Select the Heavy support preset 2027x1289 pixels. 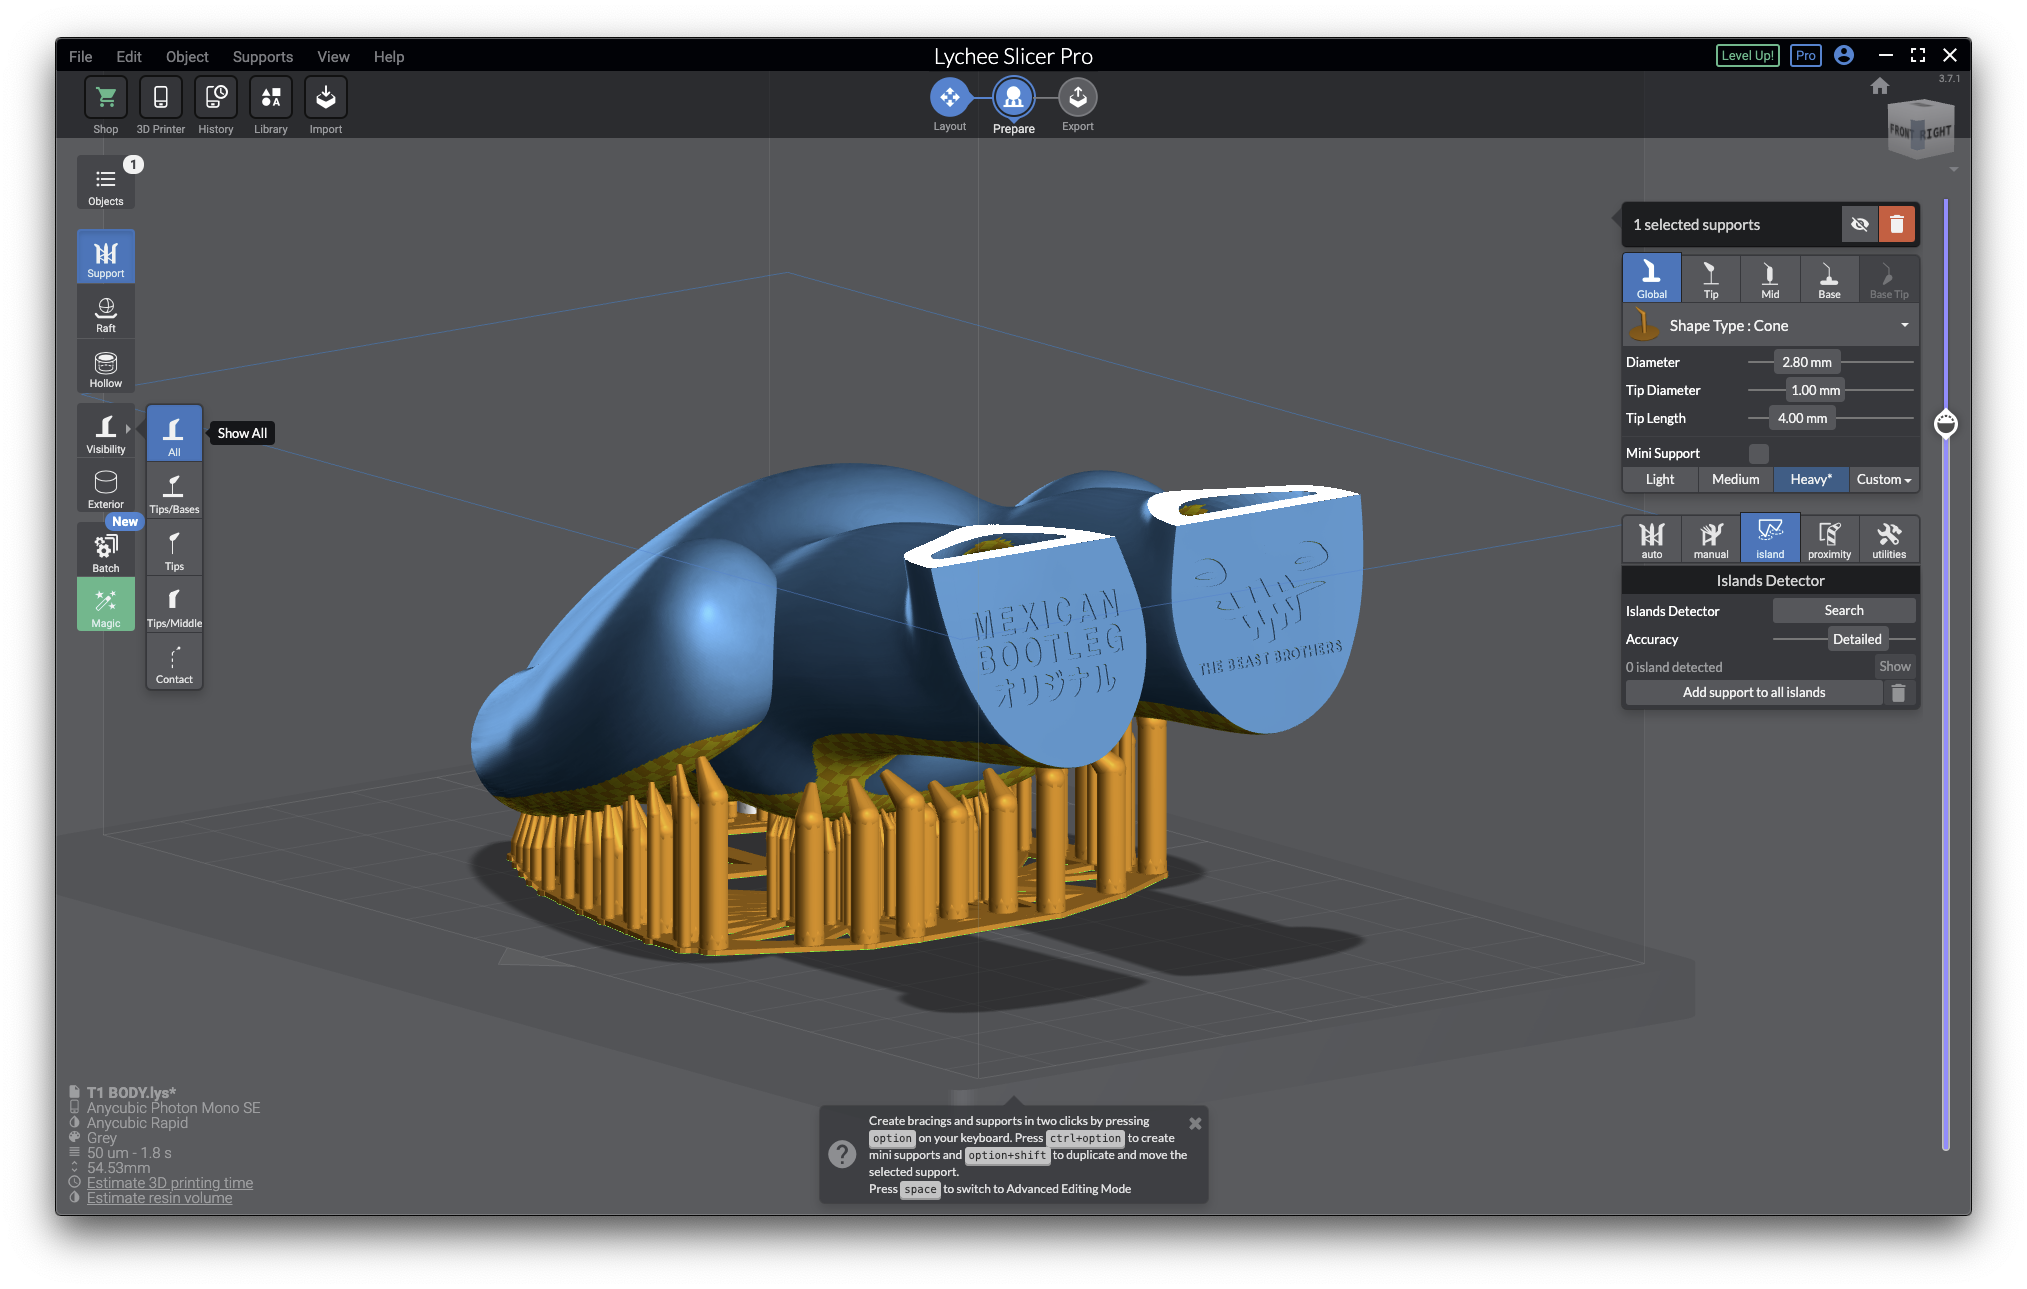pyautogui.click(x=1810, y=480)
